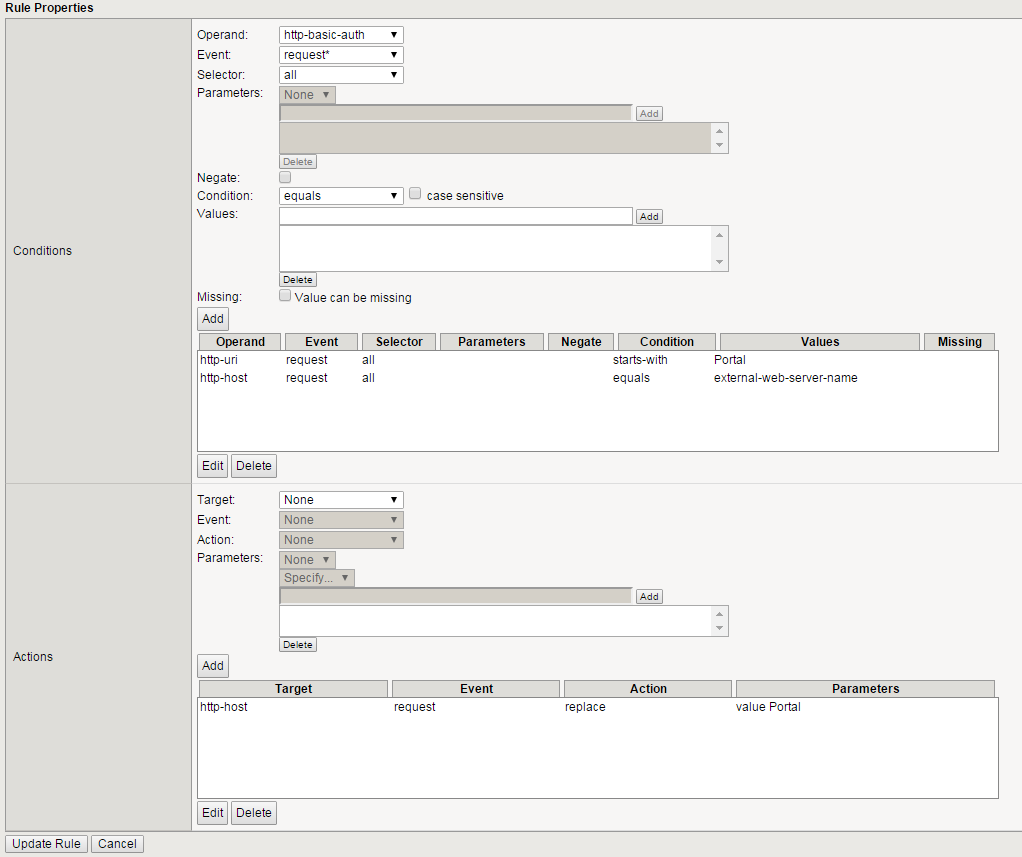Click Add below the Missing row
Image resolution: width=1022 pixels, height=857 pixels.
pyautogui.click(x=212, y=318)
